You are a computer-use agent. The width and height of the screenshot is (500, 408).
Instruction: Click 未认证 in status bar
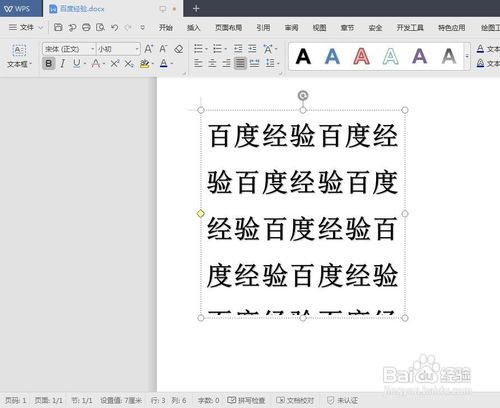coord(342,400)
